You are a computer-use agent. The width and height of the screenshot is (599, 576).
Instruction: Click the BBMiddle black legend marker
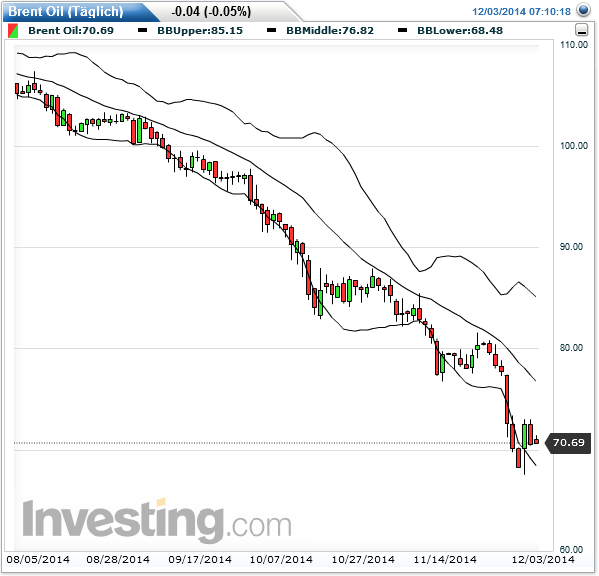tap(271, 30)
